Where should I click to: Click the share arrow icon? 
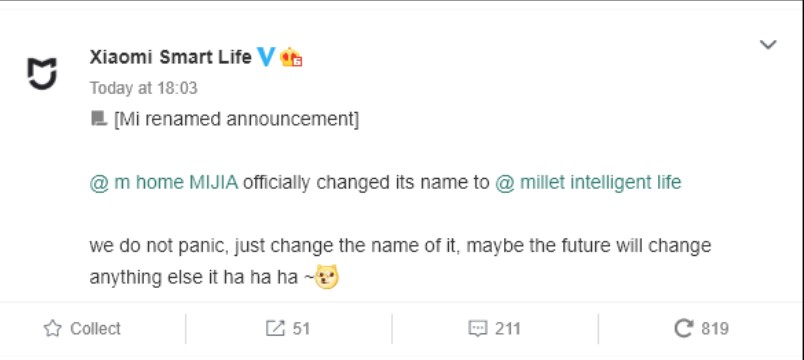point(275,328)
